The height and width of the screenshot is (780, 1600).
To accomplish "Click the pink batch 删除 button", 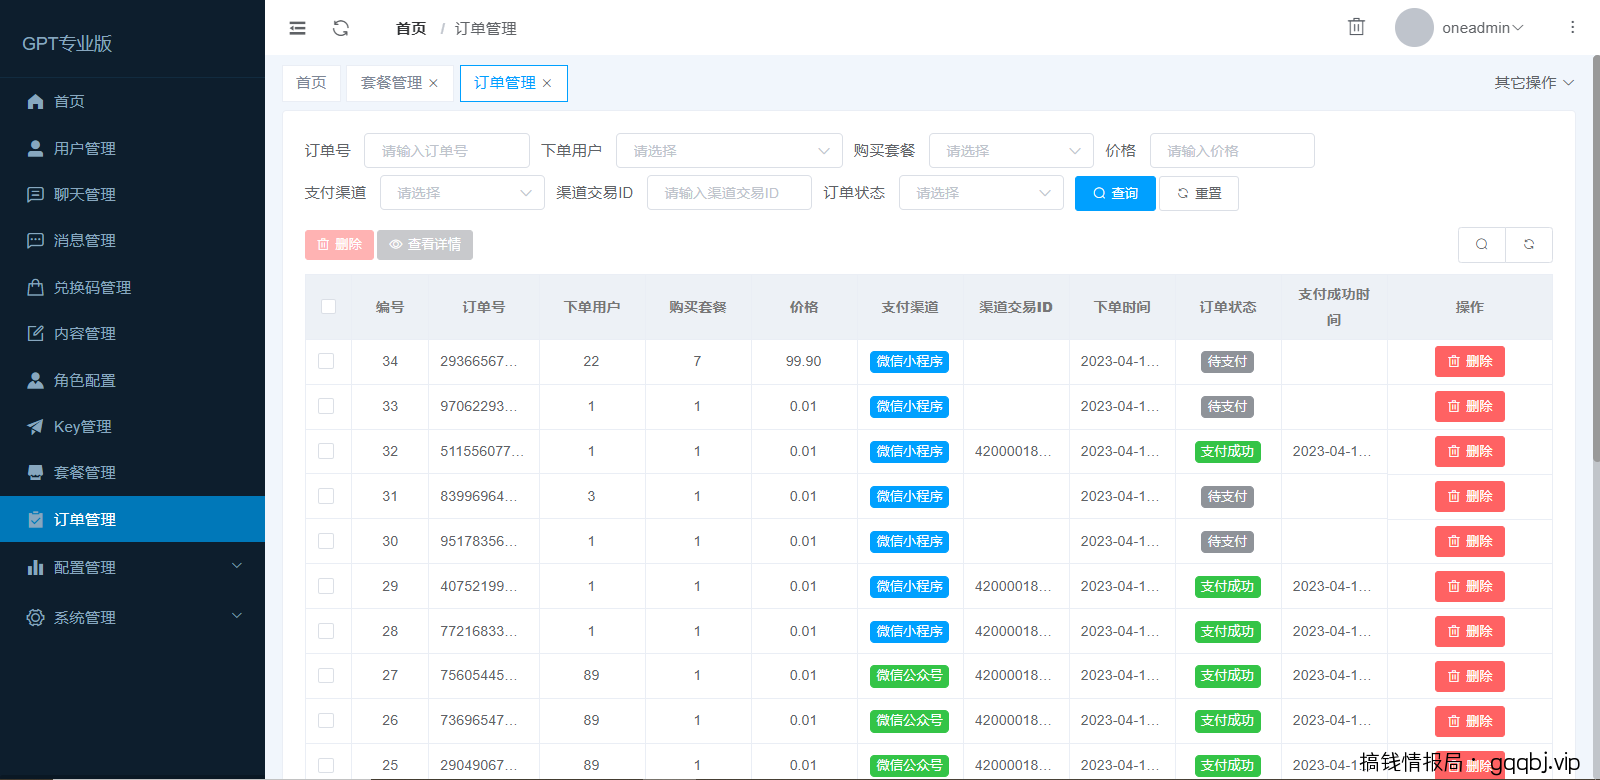I will pos(339,244).
